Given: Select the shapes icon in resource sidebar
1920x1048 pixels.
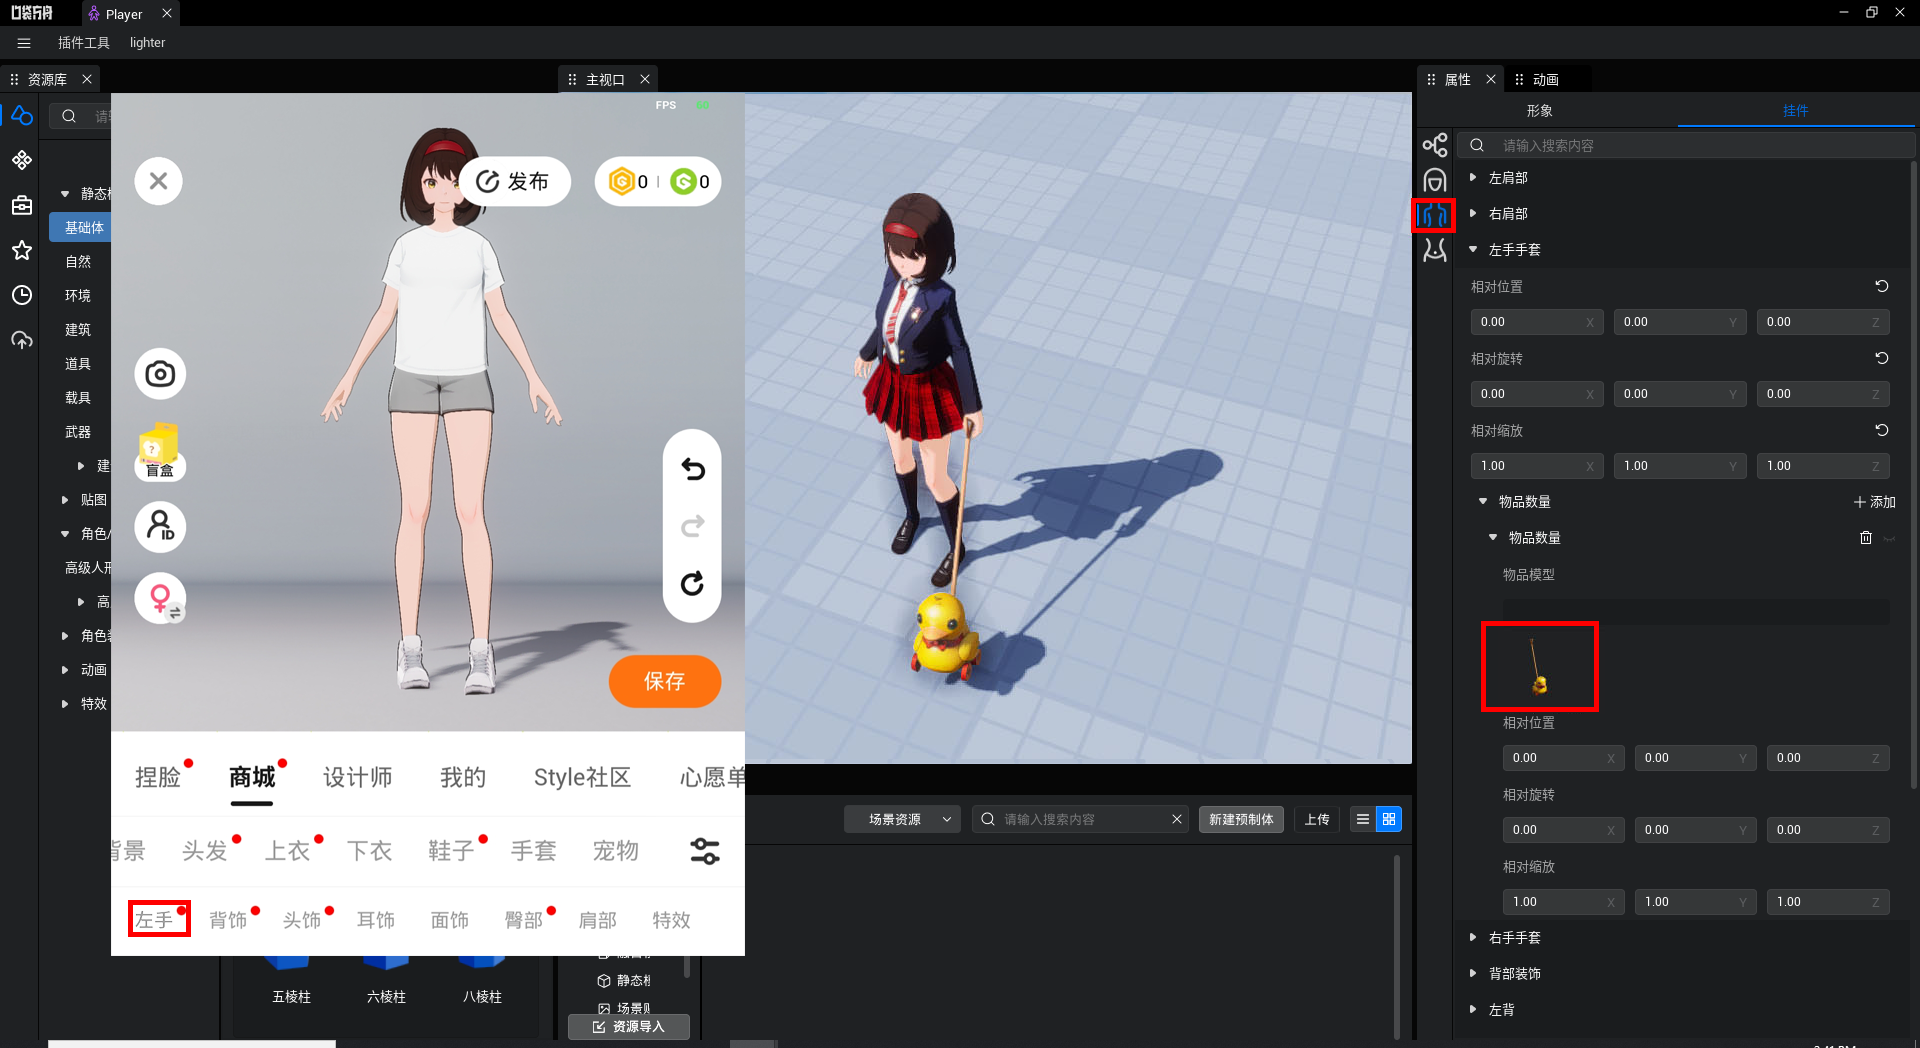Looking at the screenshot, I should 22,116.
